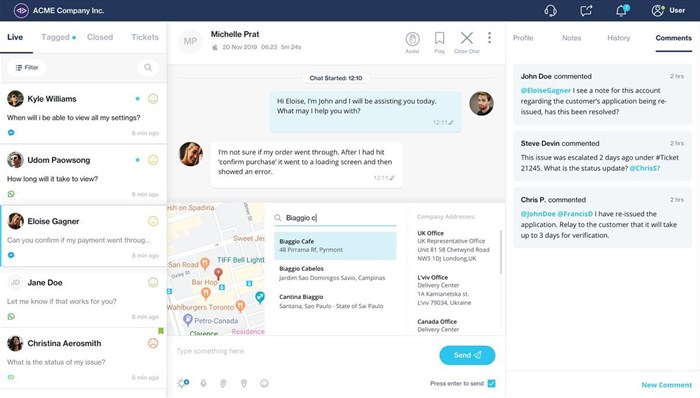The width and height of the screenshot is (700, 398).
Task: Click the agent John avatar photo
Action: 481,104
